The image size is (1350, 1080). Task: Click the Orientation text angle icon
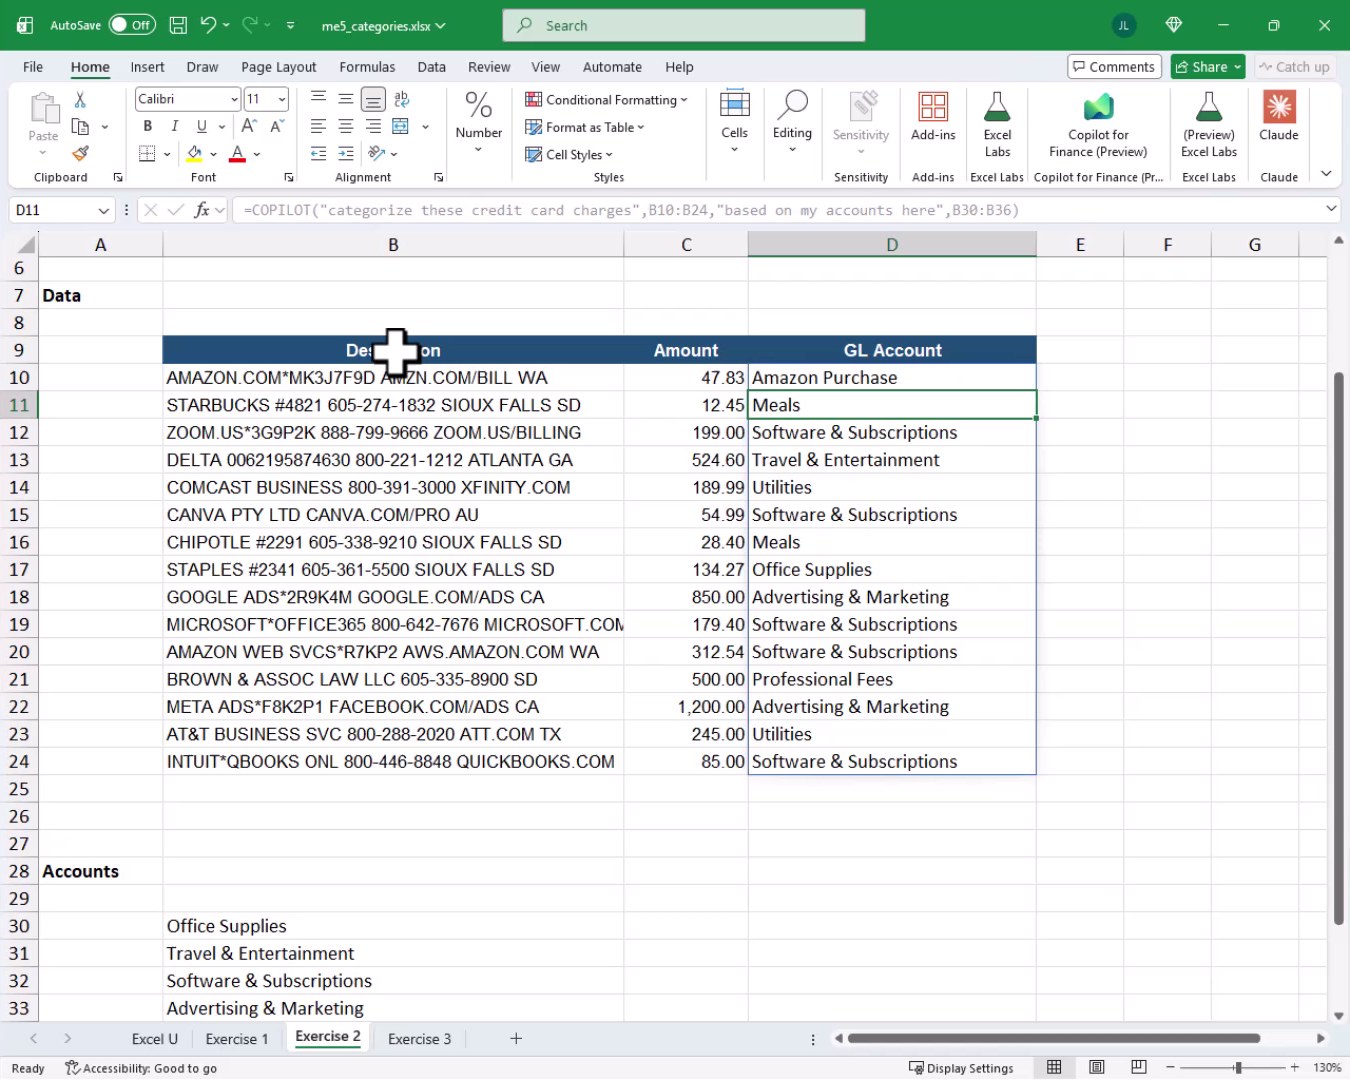[x=377, y=154]
